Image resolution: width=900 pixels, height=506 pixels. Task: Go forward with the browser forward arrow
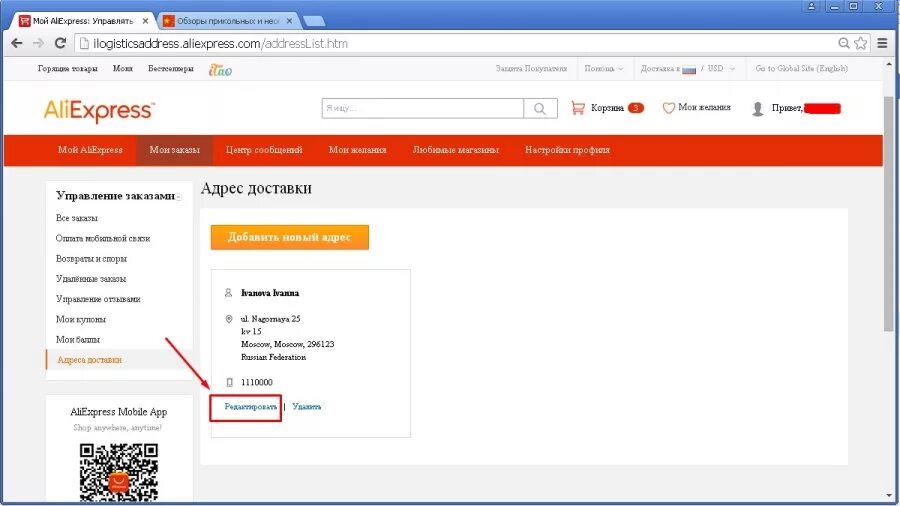(x=38, y=43)
